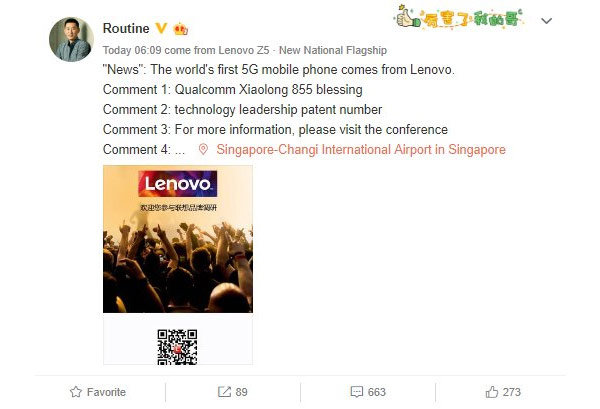
Task: Like the post via the thumbs-up icon
Action: [492, 392]
